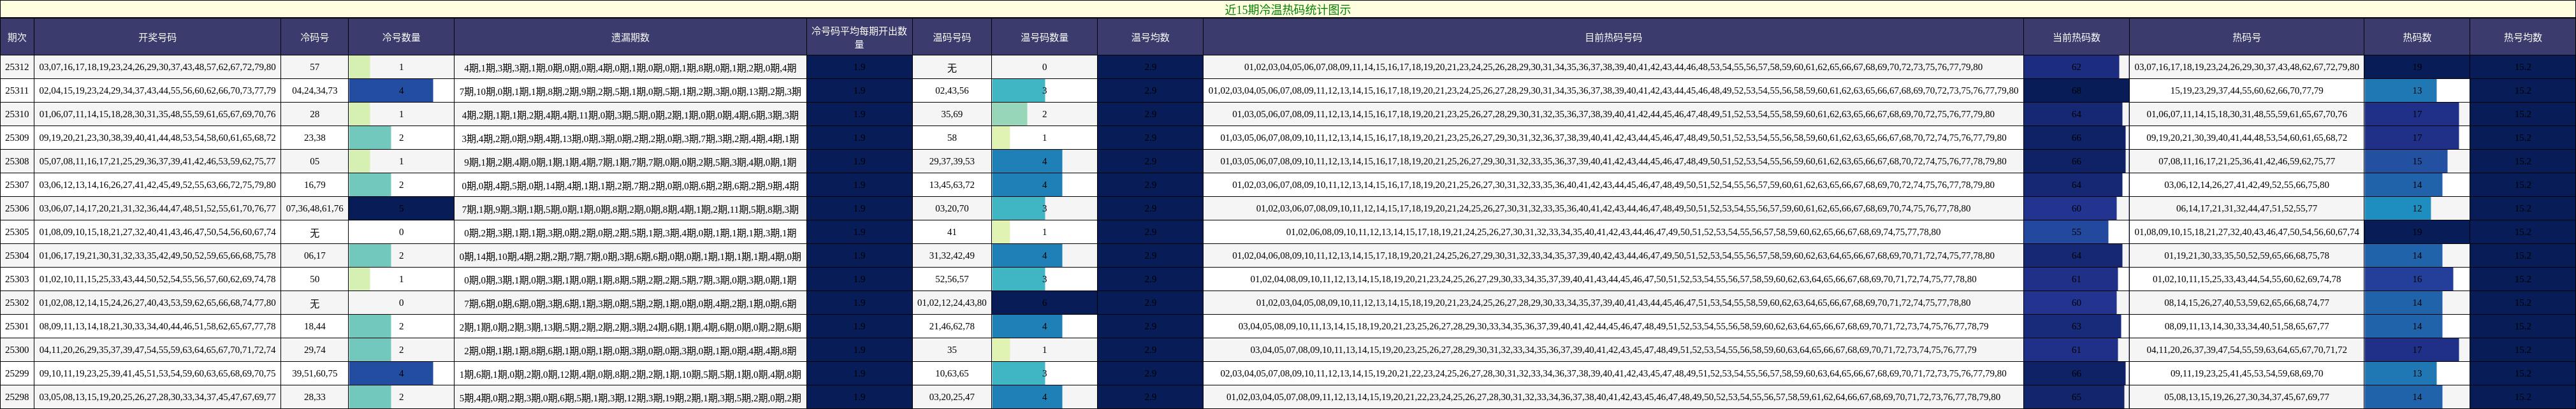Click the 热码数 bar showing 12
Screen dimensions: 2576x409
point(2398,208)
